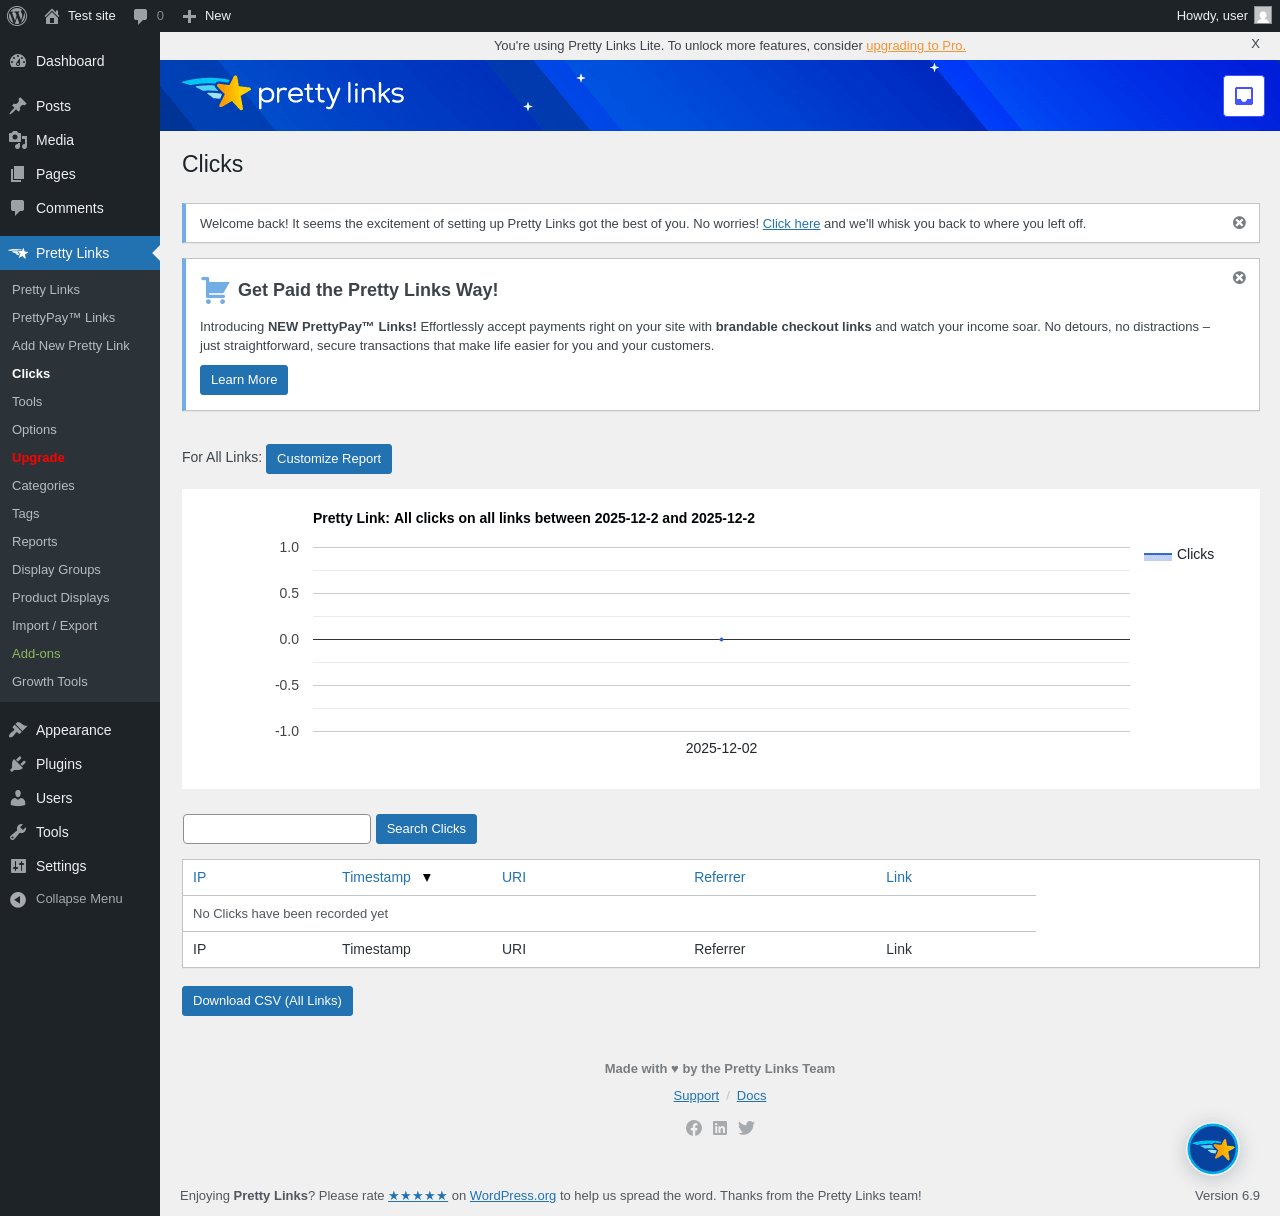Click the data point on the clicks chart
The height and width of the screenshot is (1216, 1280).
coord(721,639)
